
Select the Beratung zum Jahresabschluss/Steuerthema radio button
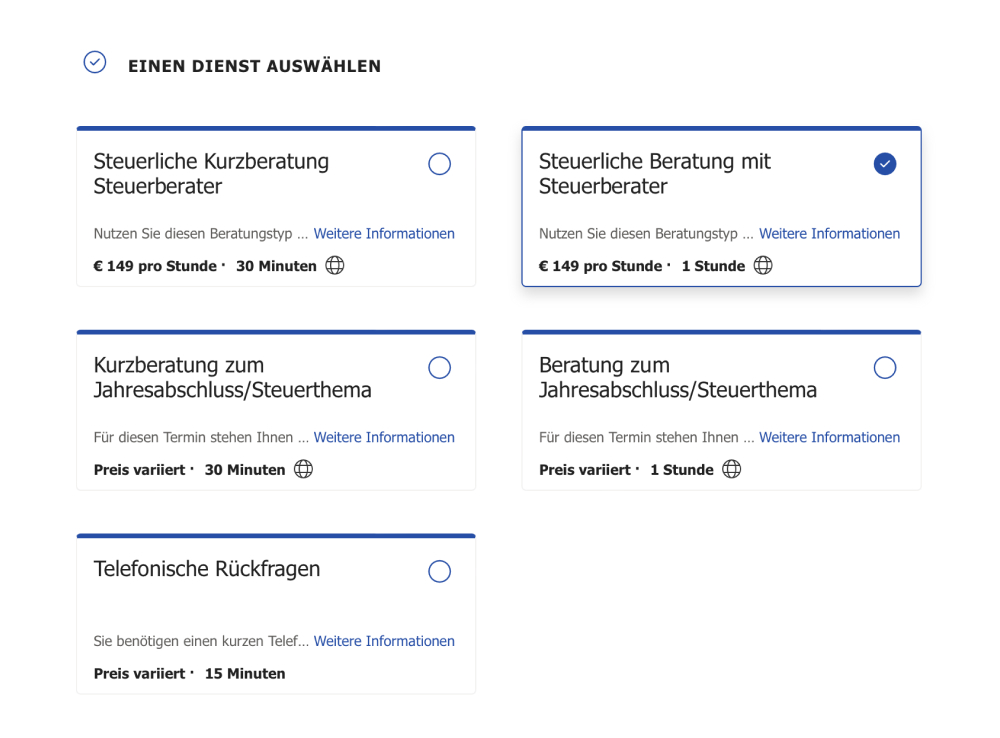pos(884,367)
